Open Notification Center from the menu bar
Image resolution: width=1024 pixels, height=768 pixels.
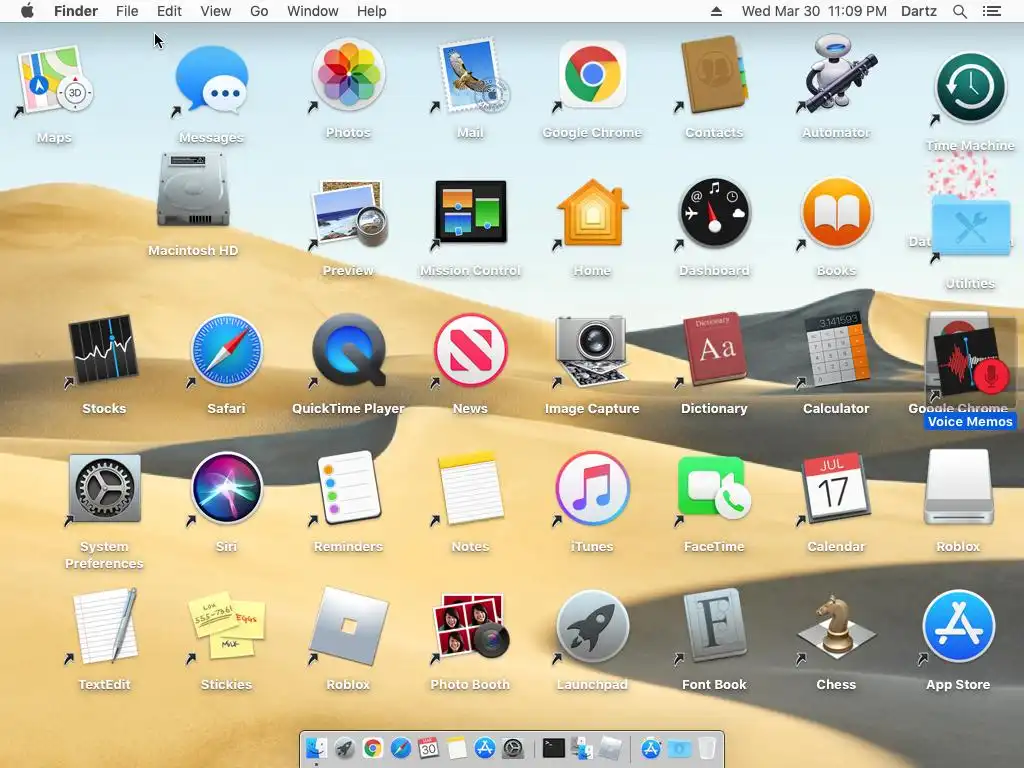tap(992, 11)
